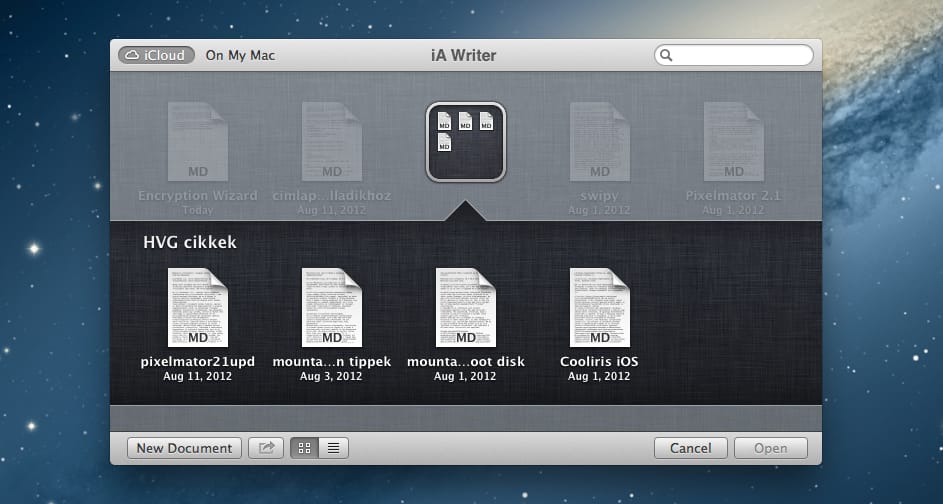Switch to On My Mac tab
The height and width of the screenshot is (504, 943).
(240, 55)
